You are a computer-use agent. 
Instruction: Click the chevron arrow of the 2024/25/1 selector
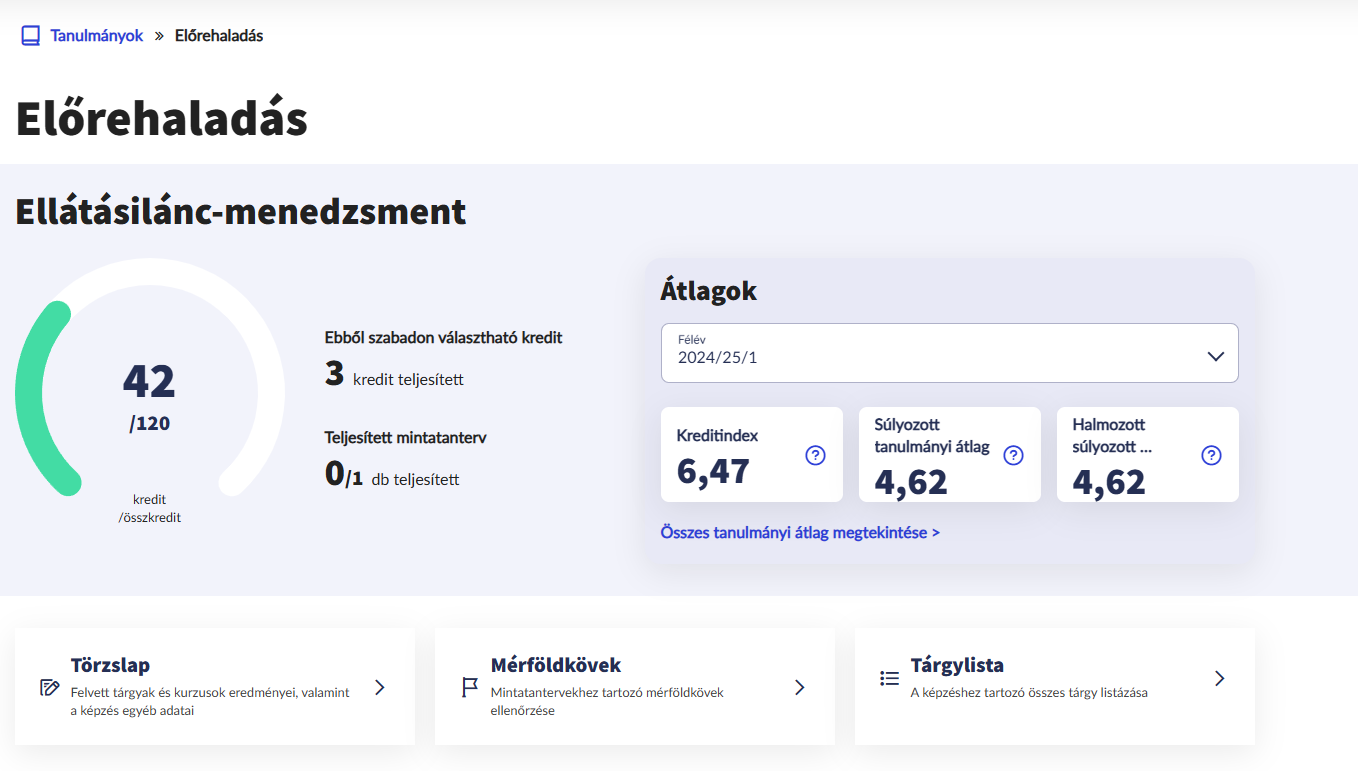(1215, 356)
